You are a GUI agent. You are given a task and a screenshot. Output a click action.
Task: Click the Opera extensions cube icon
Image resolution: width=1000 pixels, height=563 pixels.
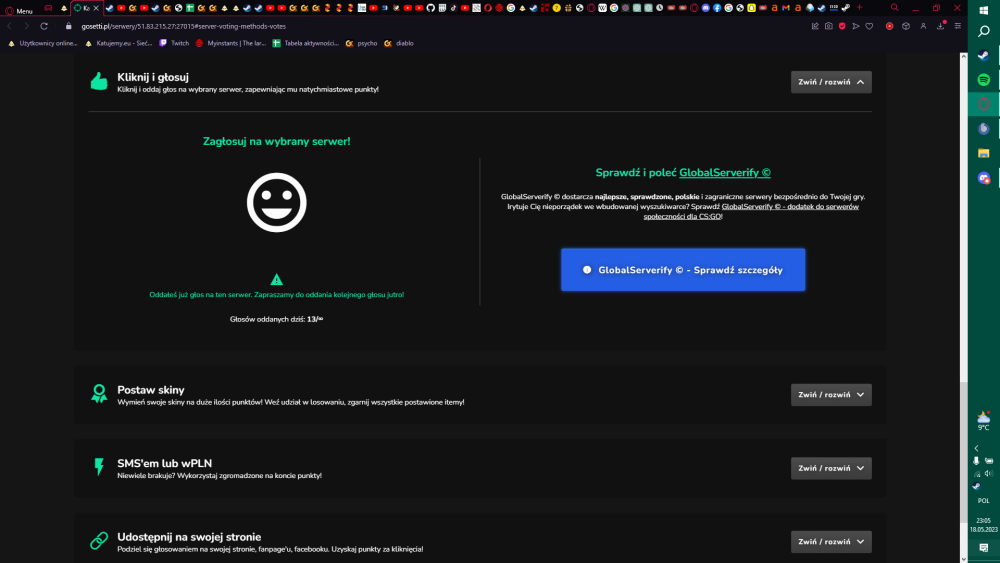pos(906,26)
